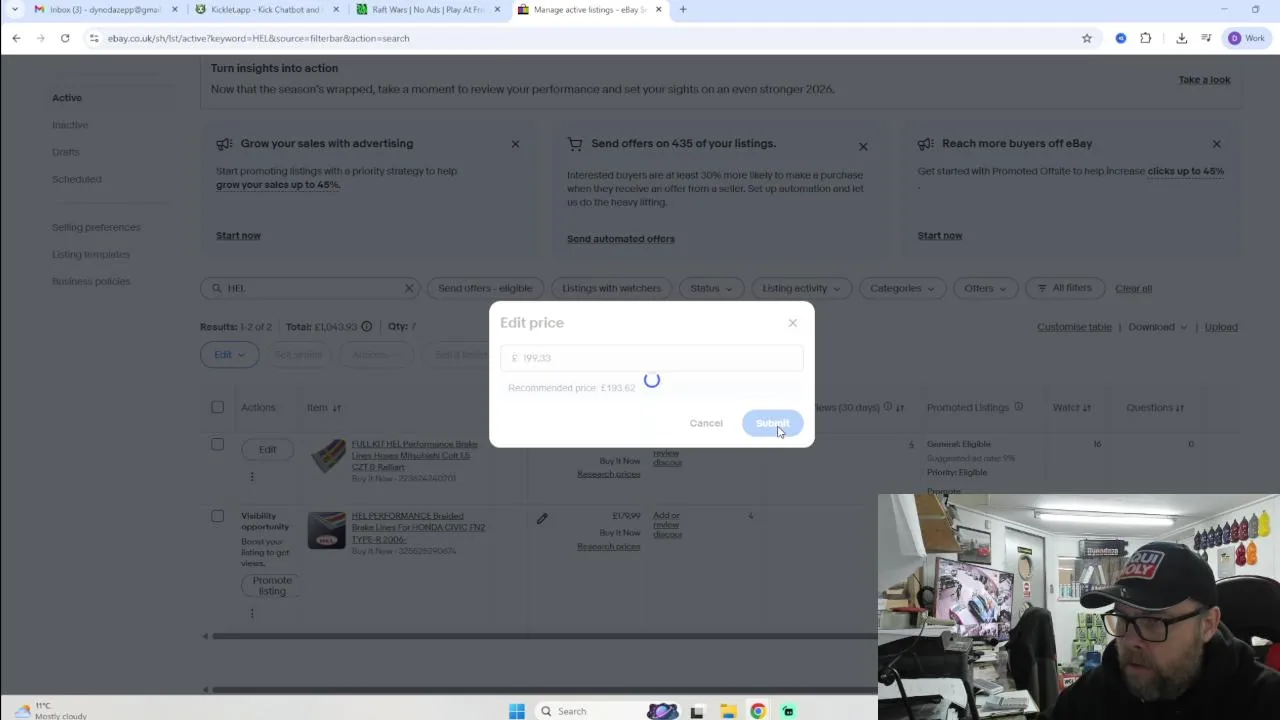Click Upload link
Viewport: 1280px width, 720px height.
(x=1221, y=327)
